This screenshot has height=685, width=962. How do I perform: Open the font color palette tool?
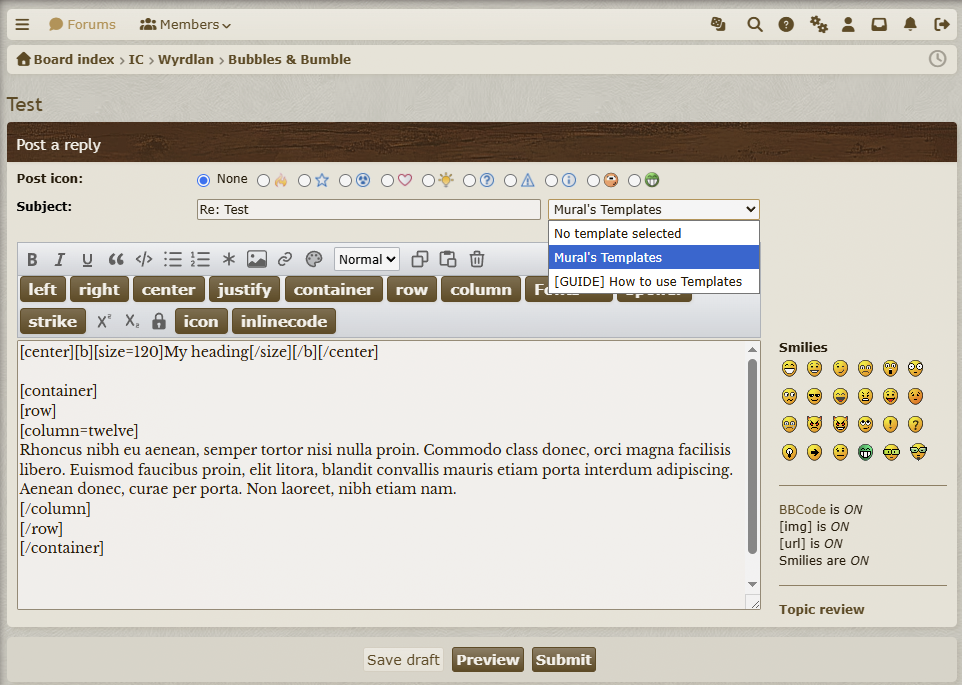click(314, 260)
